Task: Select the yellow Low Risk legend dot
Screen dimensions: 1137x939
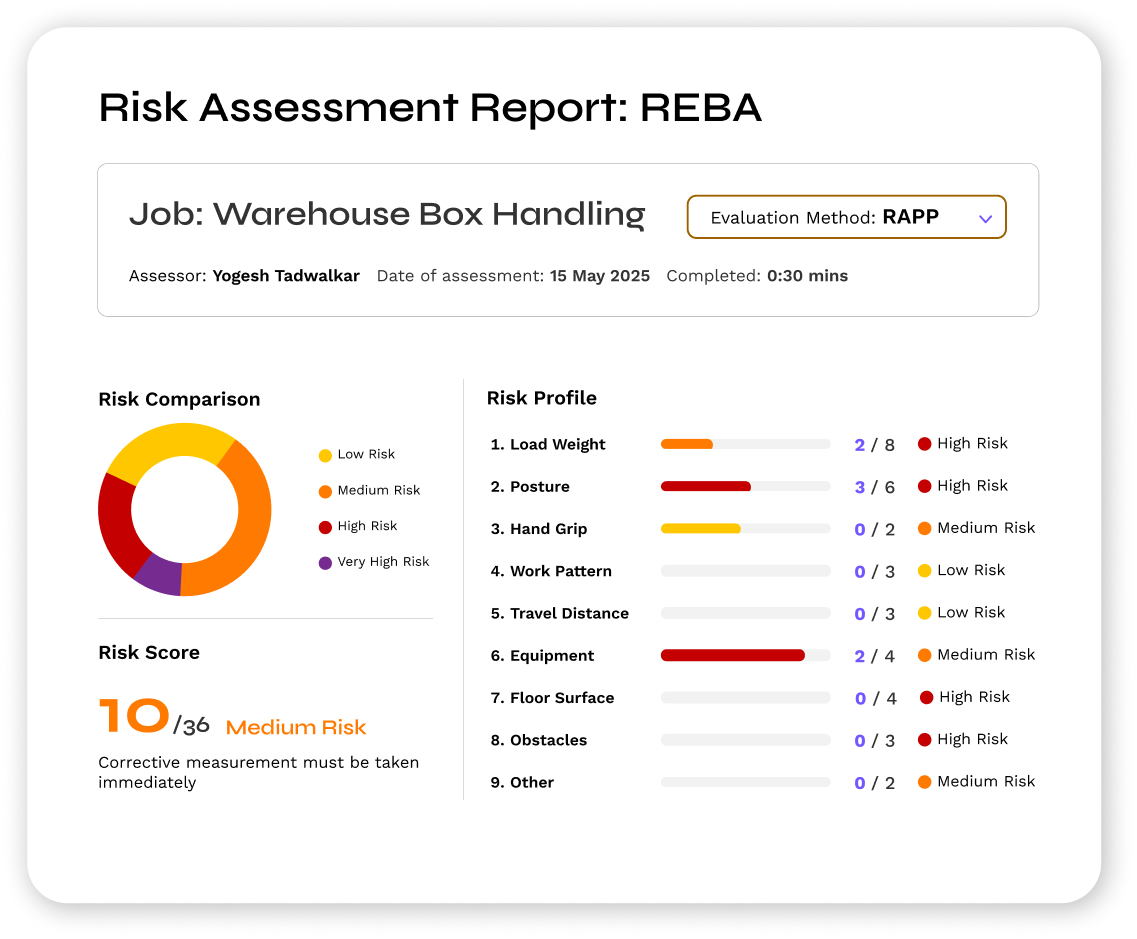Action: tap(325, 455)
